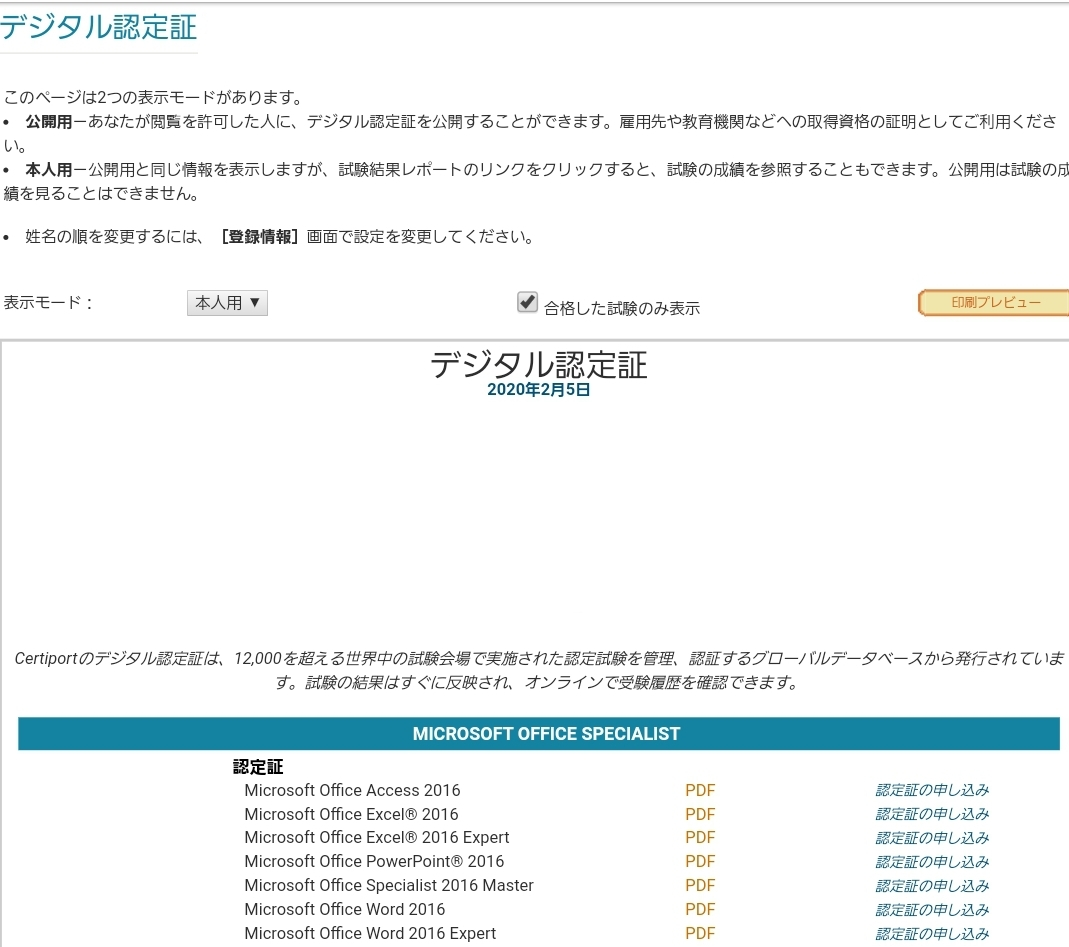1069x947 pixels.
Task: Click 認定証の申し込み for Excel 2016
Action: point(932,814)
